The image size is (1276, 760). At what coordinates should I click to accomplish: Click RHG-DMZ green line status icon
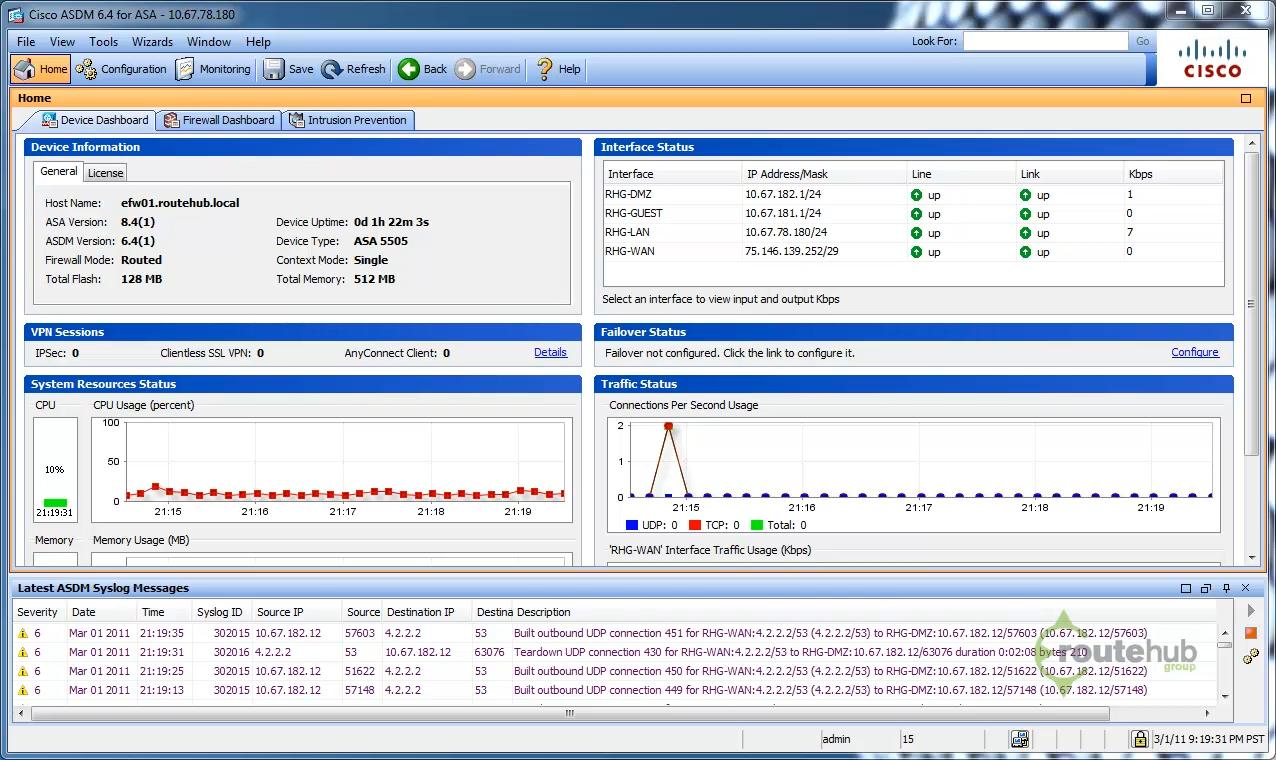[x=916, y=195]
